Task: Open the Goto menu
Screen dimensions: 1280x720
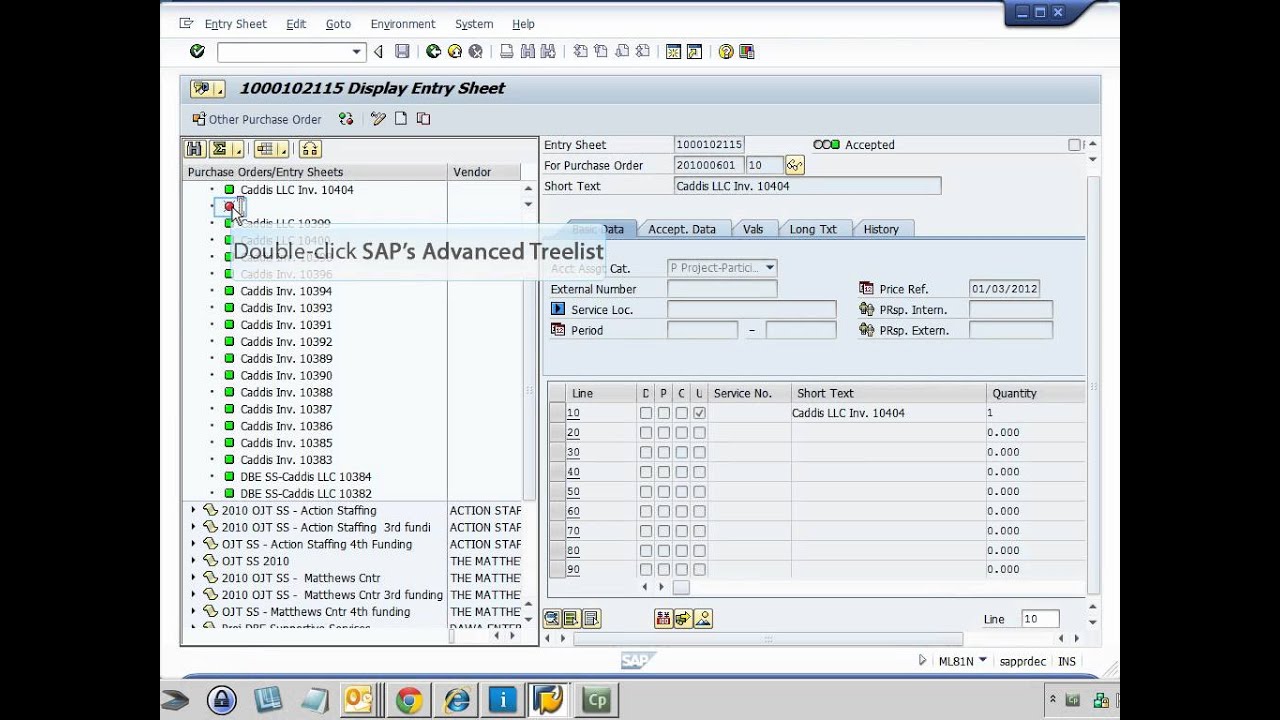Action: click(338, 24)
